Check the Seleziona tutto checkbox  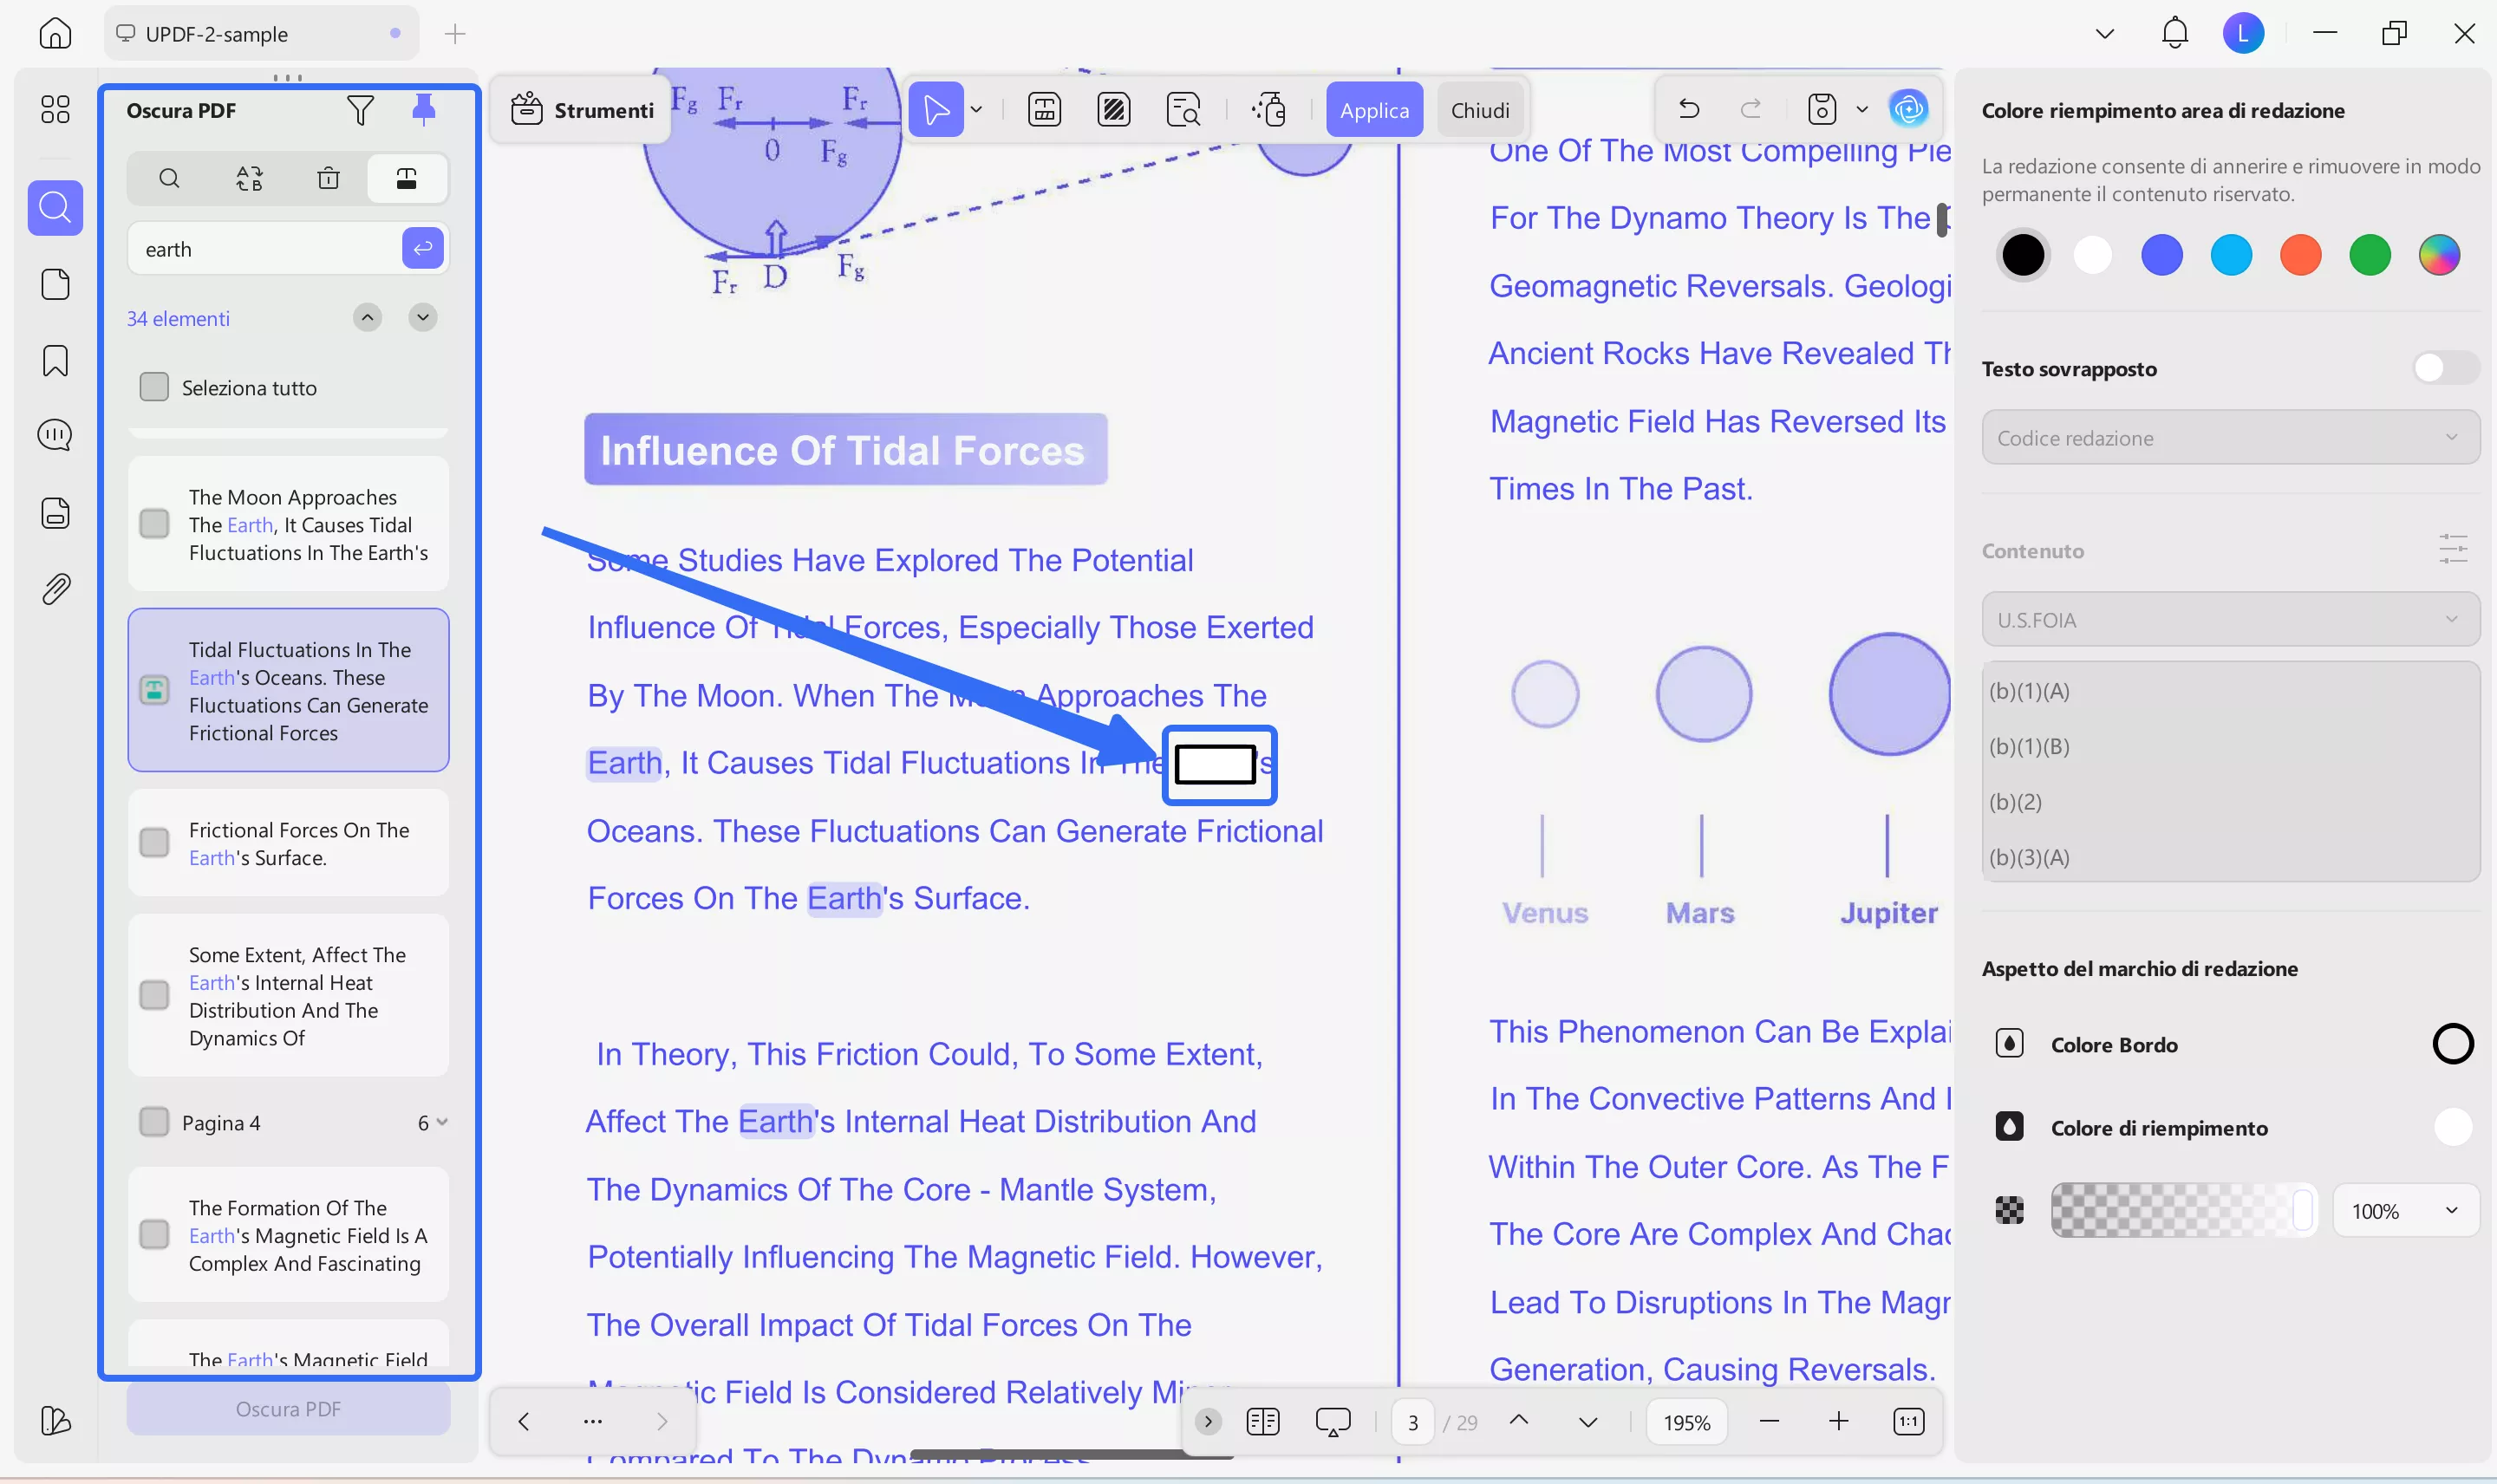[x=154, y=387]
